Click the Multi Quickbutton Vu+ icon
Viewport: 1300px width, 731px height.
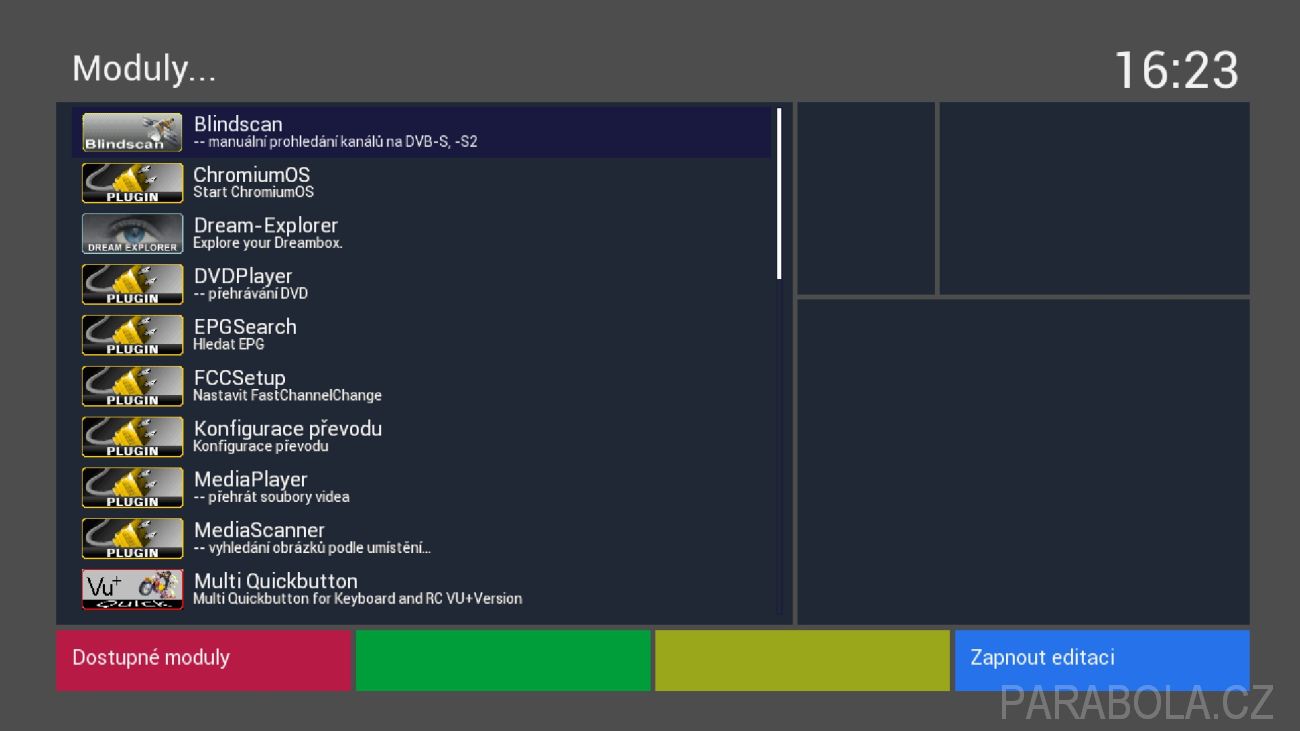click(x=132, y=589)
